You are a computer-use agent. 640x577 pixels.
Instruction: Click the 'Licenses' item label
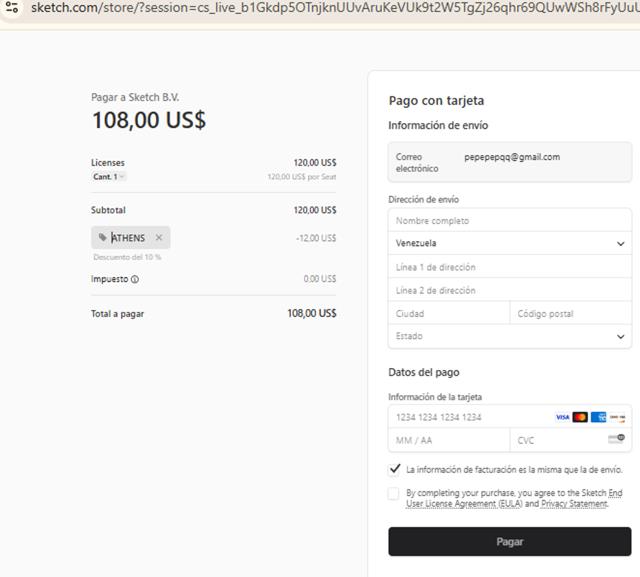tap(108, 162)
